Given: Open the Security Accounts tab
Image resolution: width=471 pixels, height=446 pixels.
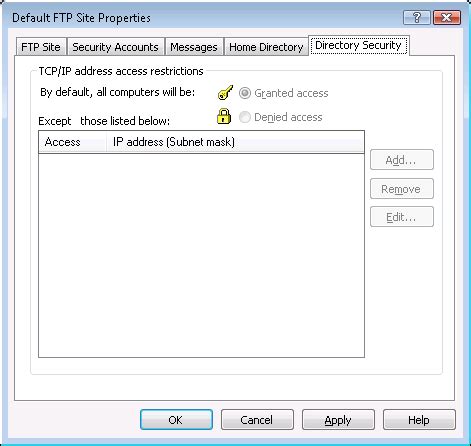Looking at the screenshot, I should [115, 47].
